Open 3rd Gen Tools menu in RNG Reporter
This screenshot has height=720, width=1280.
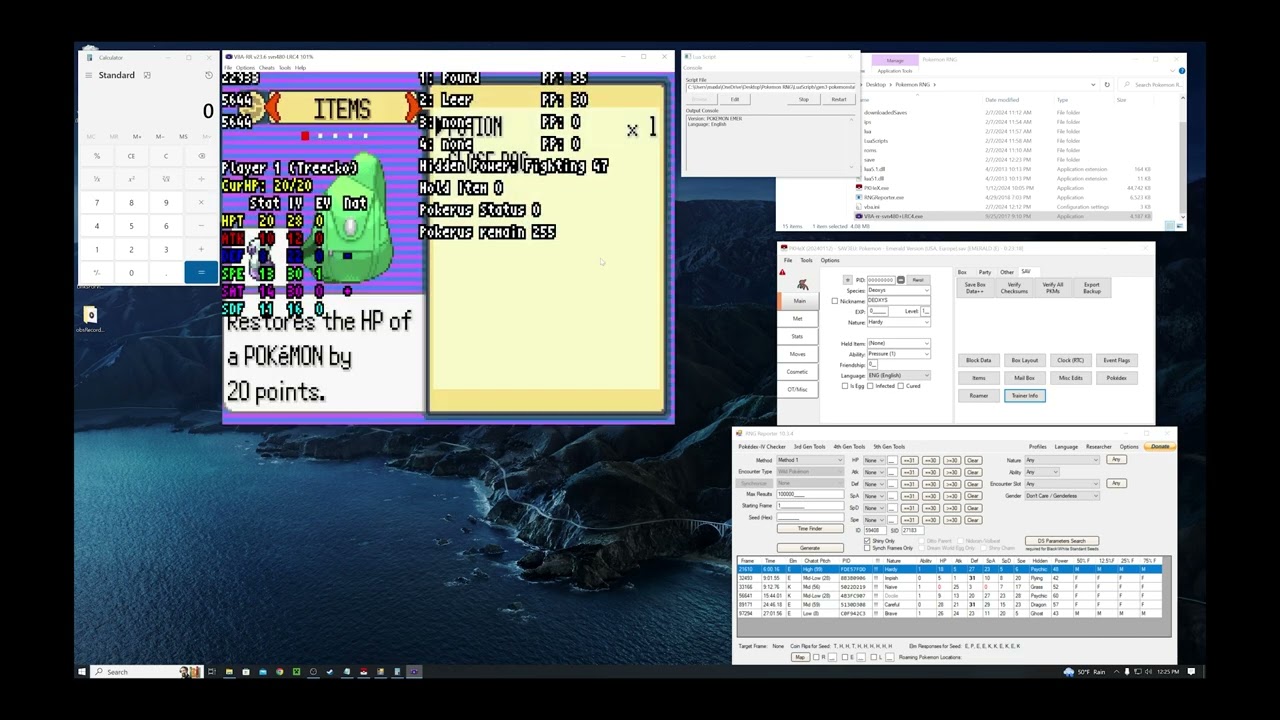[x=810, y=447]
